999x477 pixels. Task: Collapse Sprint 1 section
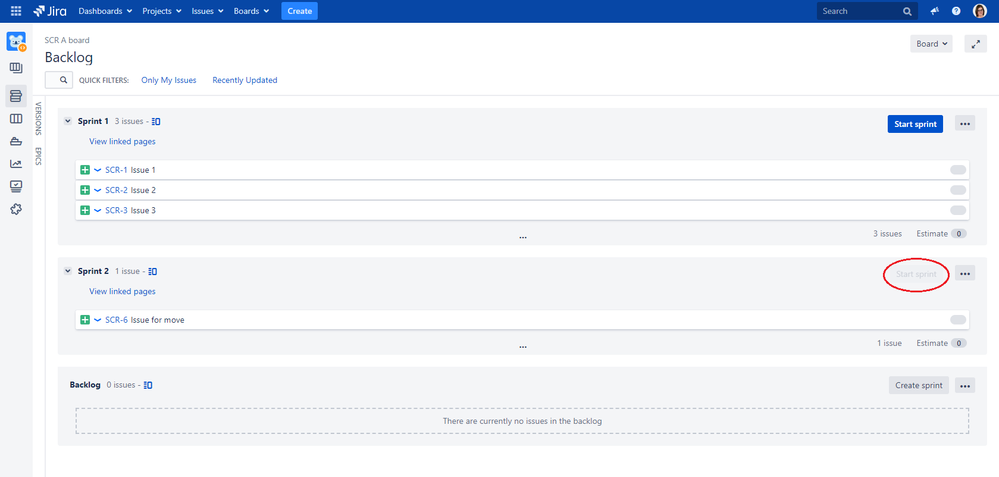[x=68, y=121]
